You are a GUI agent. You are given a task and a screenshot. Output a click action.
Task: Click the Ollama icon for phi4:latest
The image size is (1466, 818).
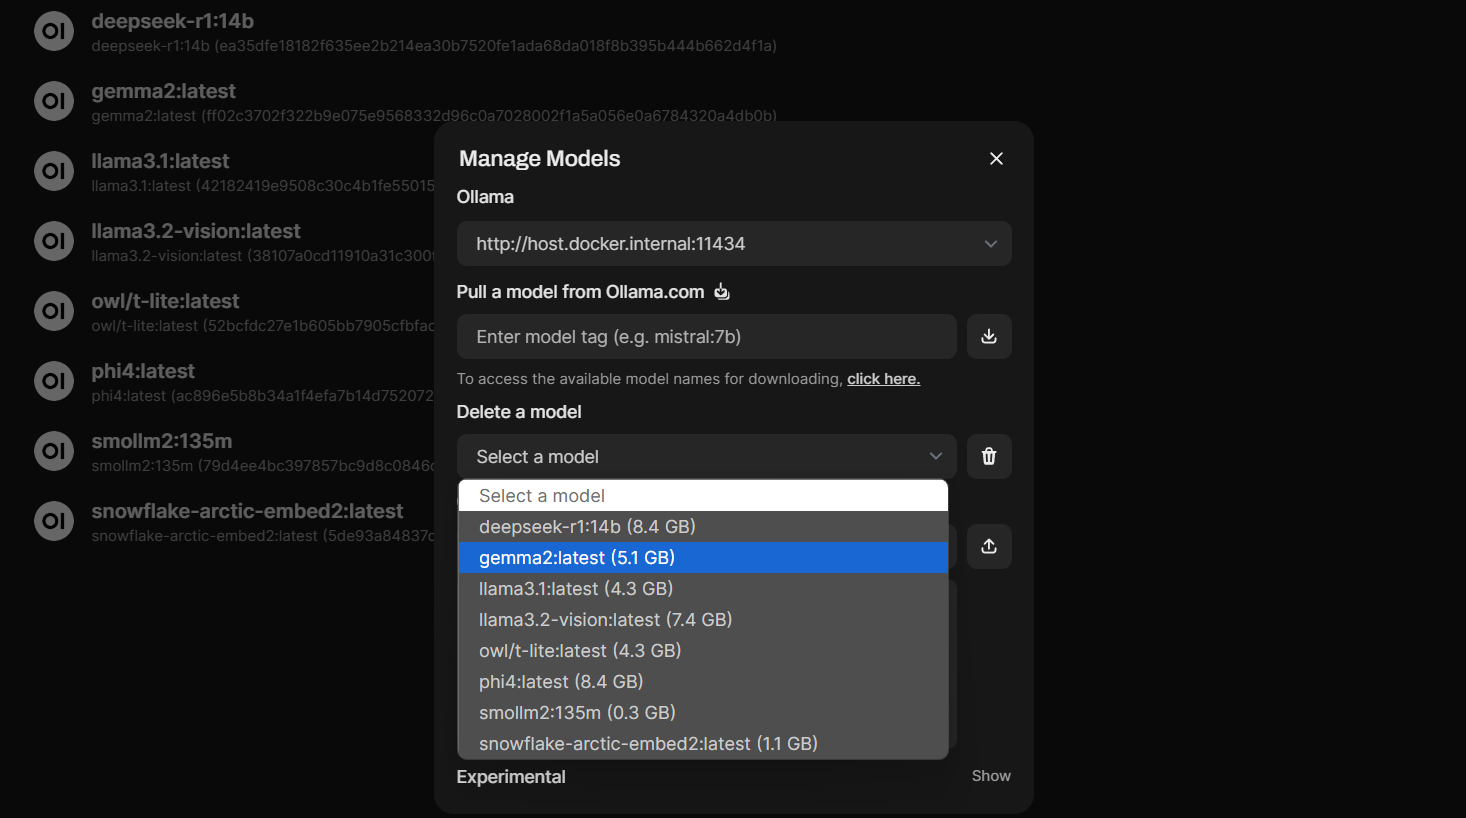point(54,381)
